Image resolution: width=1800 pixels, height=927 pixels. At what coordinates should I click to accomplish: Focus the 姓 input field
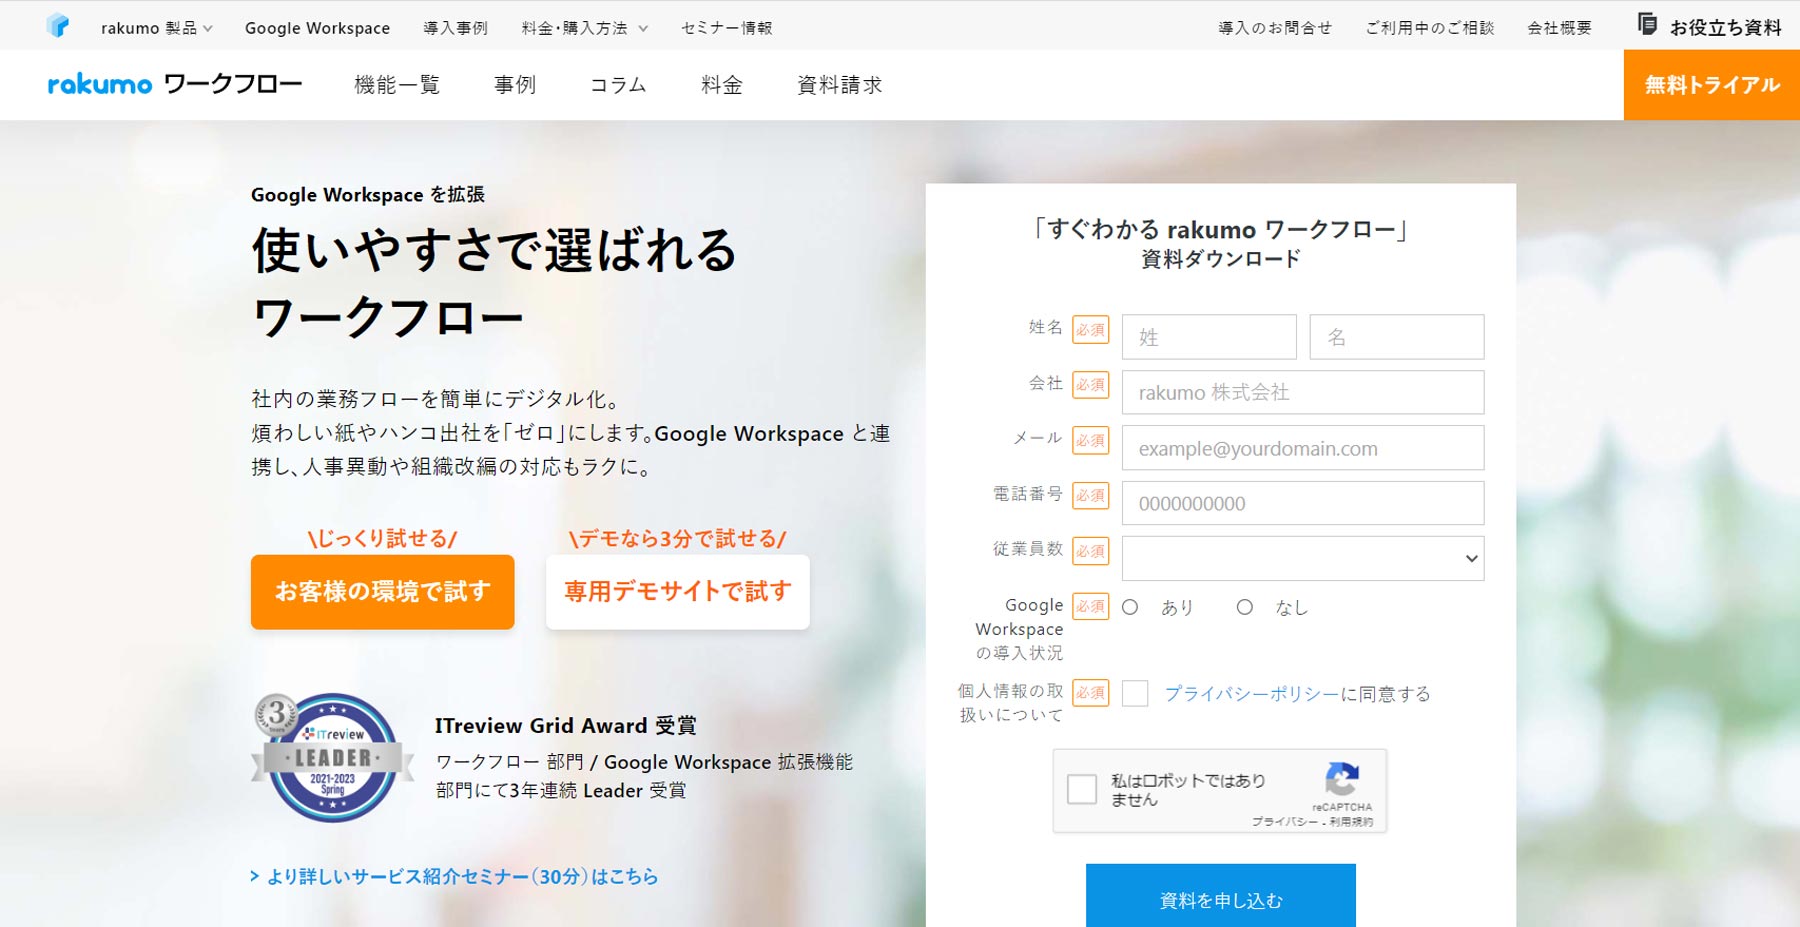pos(1209,337)
